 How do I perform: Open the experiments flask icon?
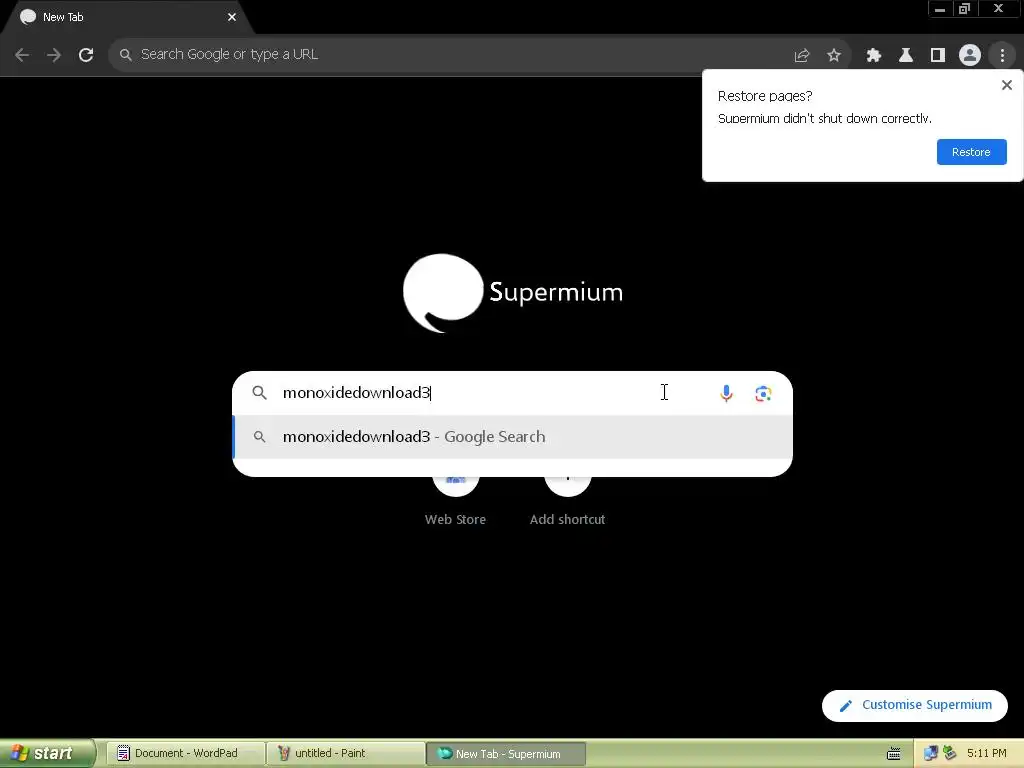[906, 56]
